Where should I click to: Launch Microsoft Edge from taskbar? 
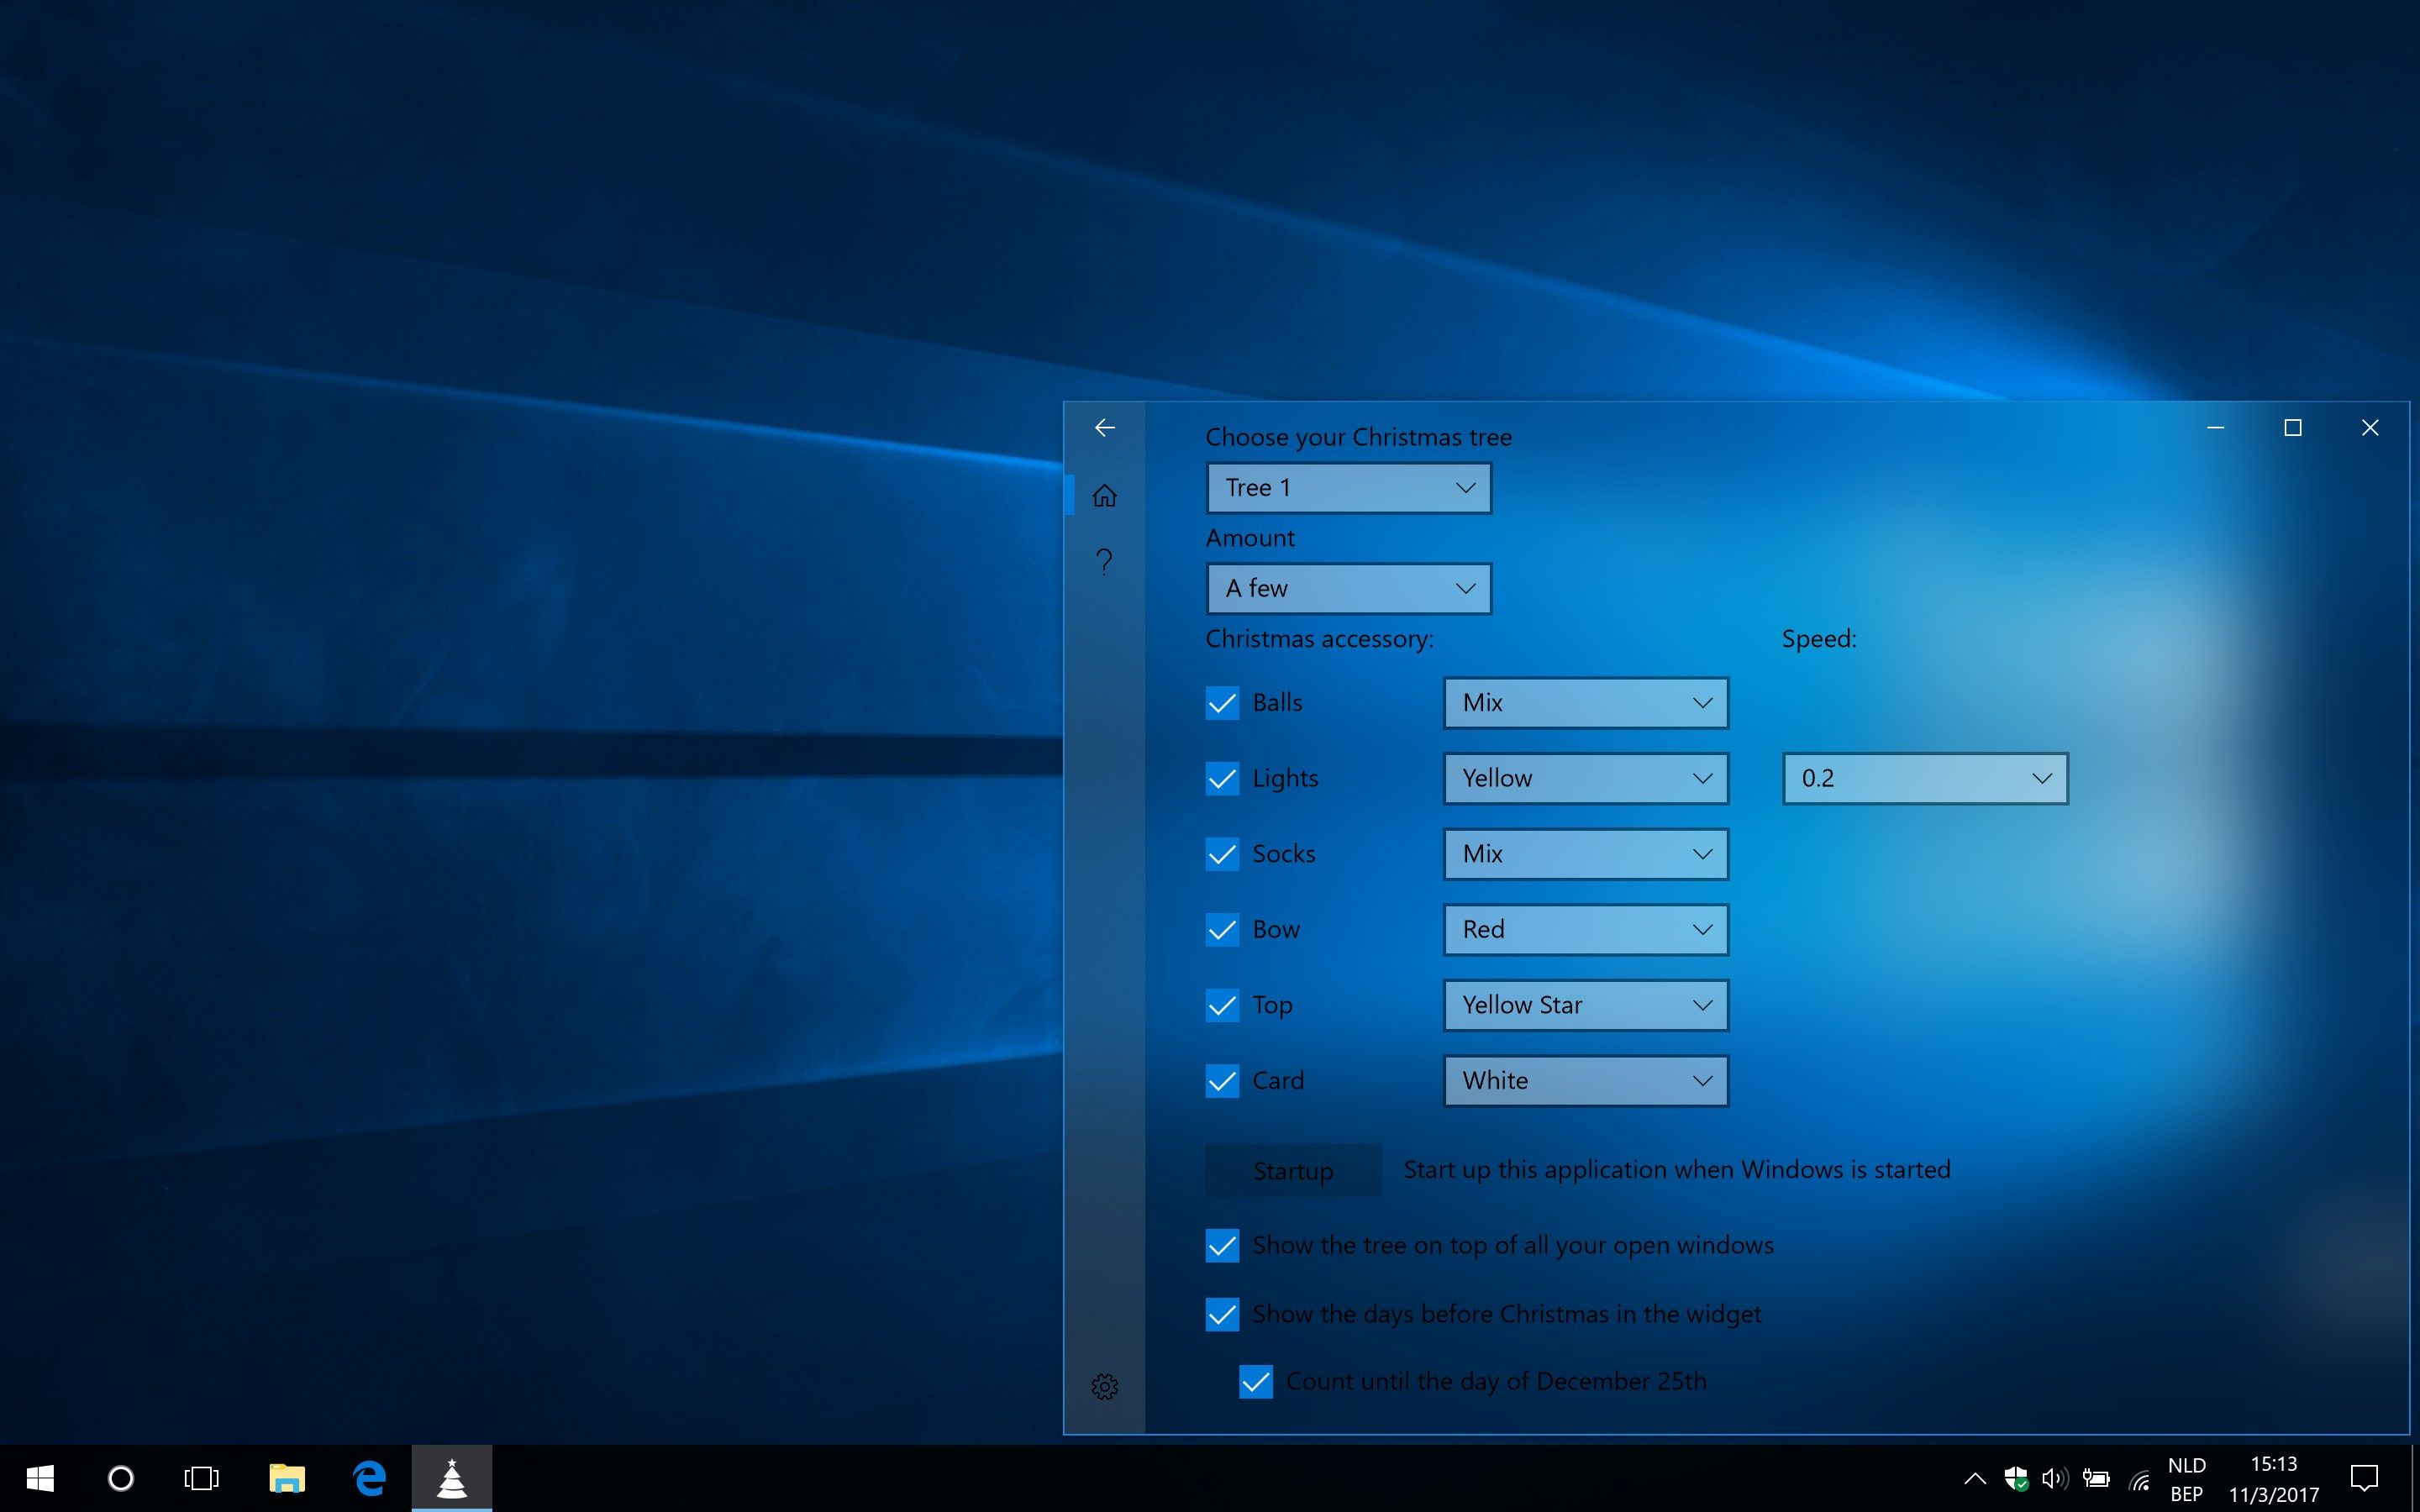[369, 1478]
